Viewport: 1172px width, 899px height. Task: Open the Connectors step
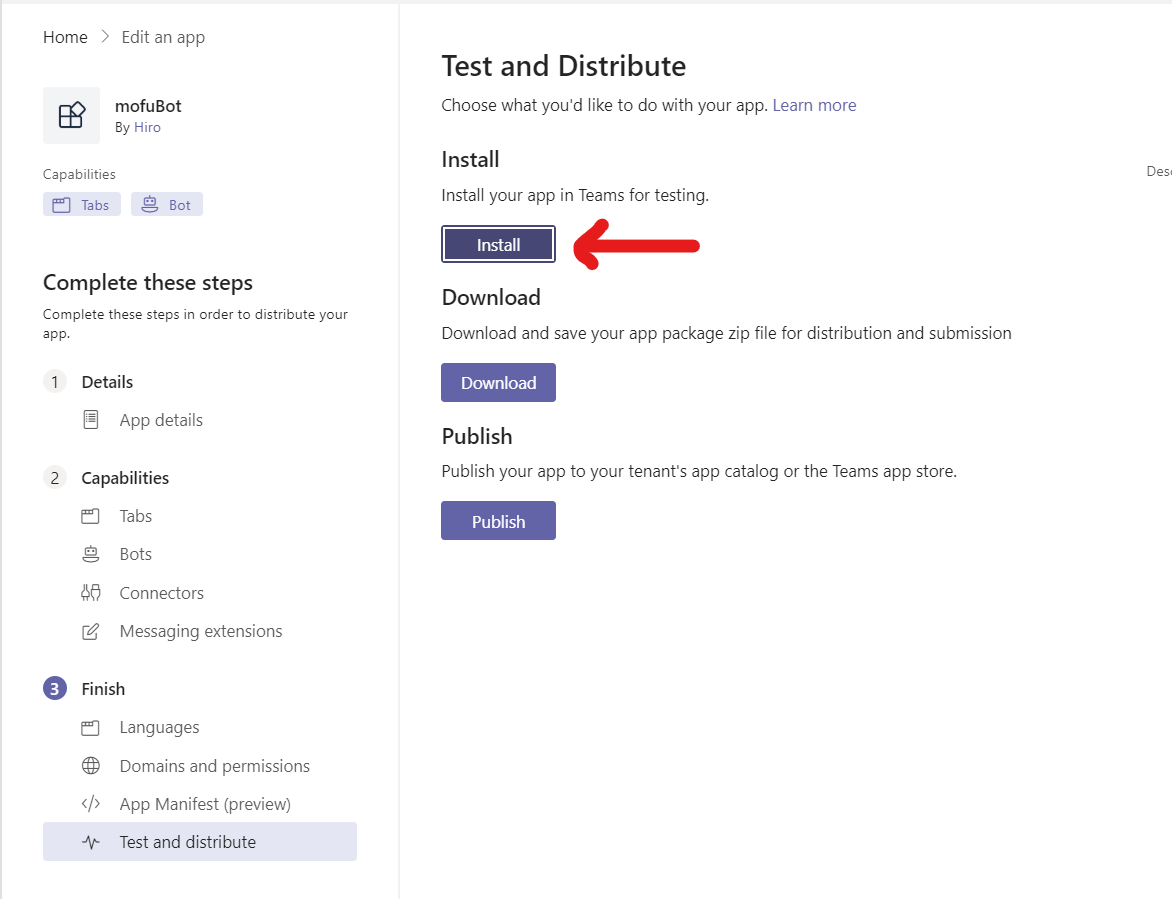point(161,593)
